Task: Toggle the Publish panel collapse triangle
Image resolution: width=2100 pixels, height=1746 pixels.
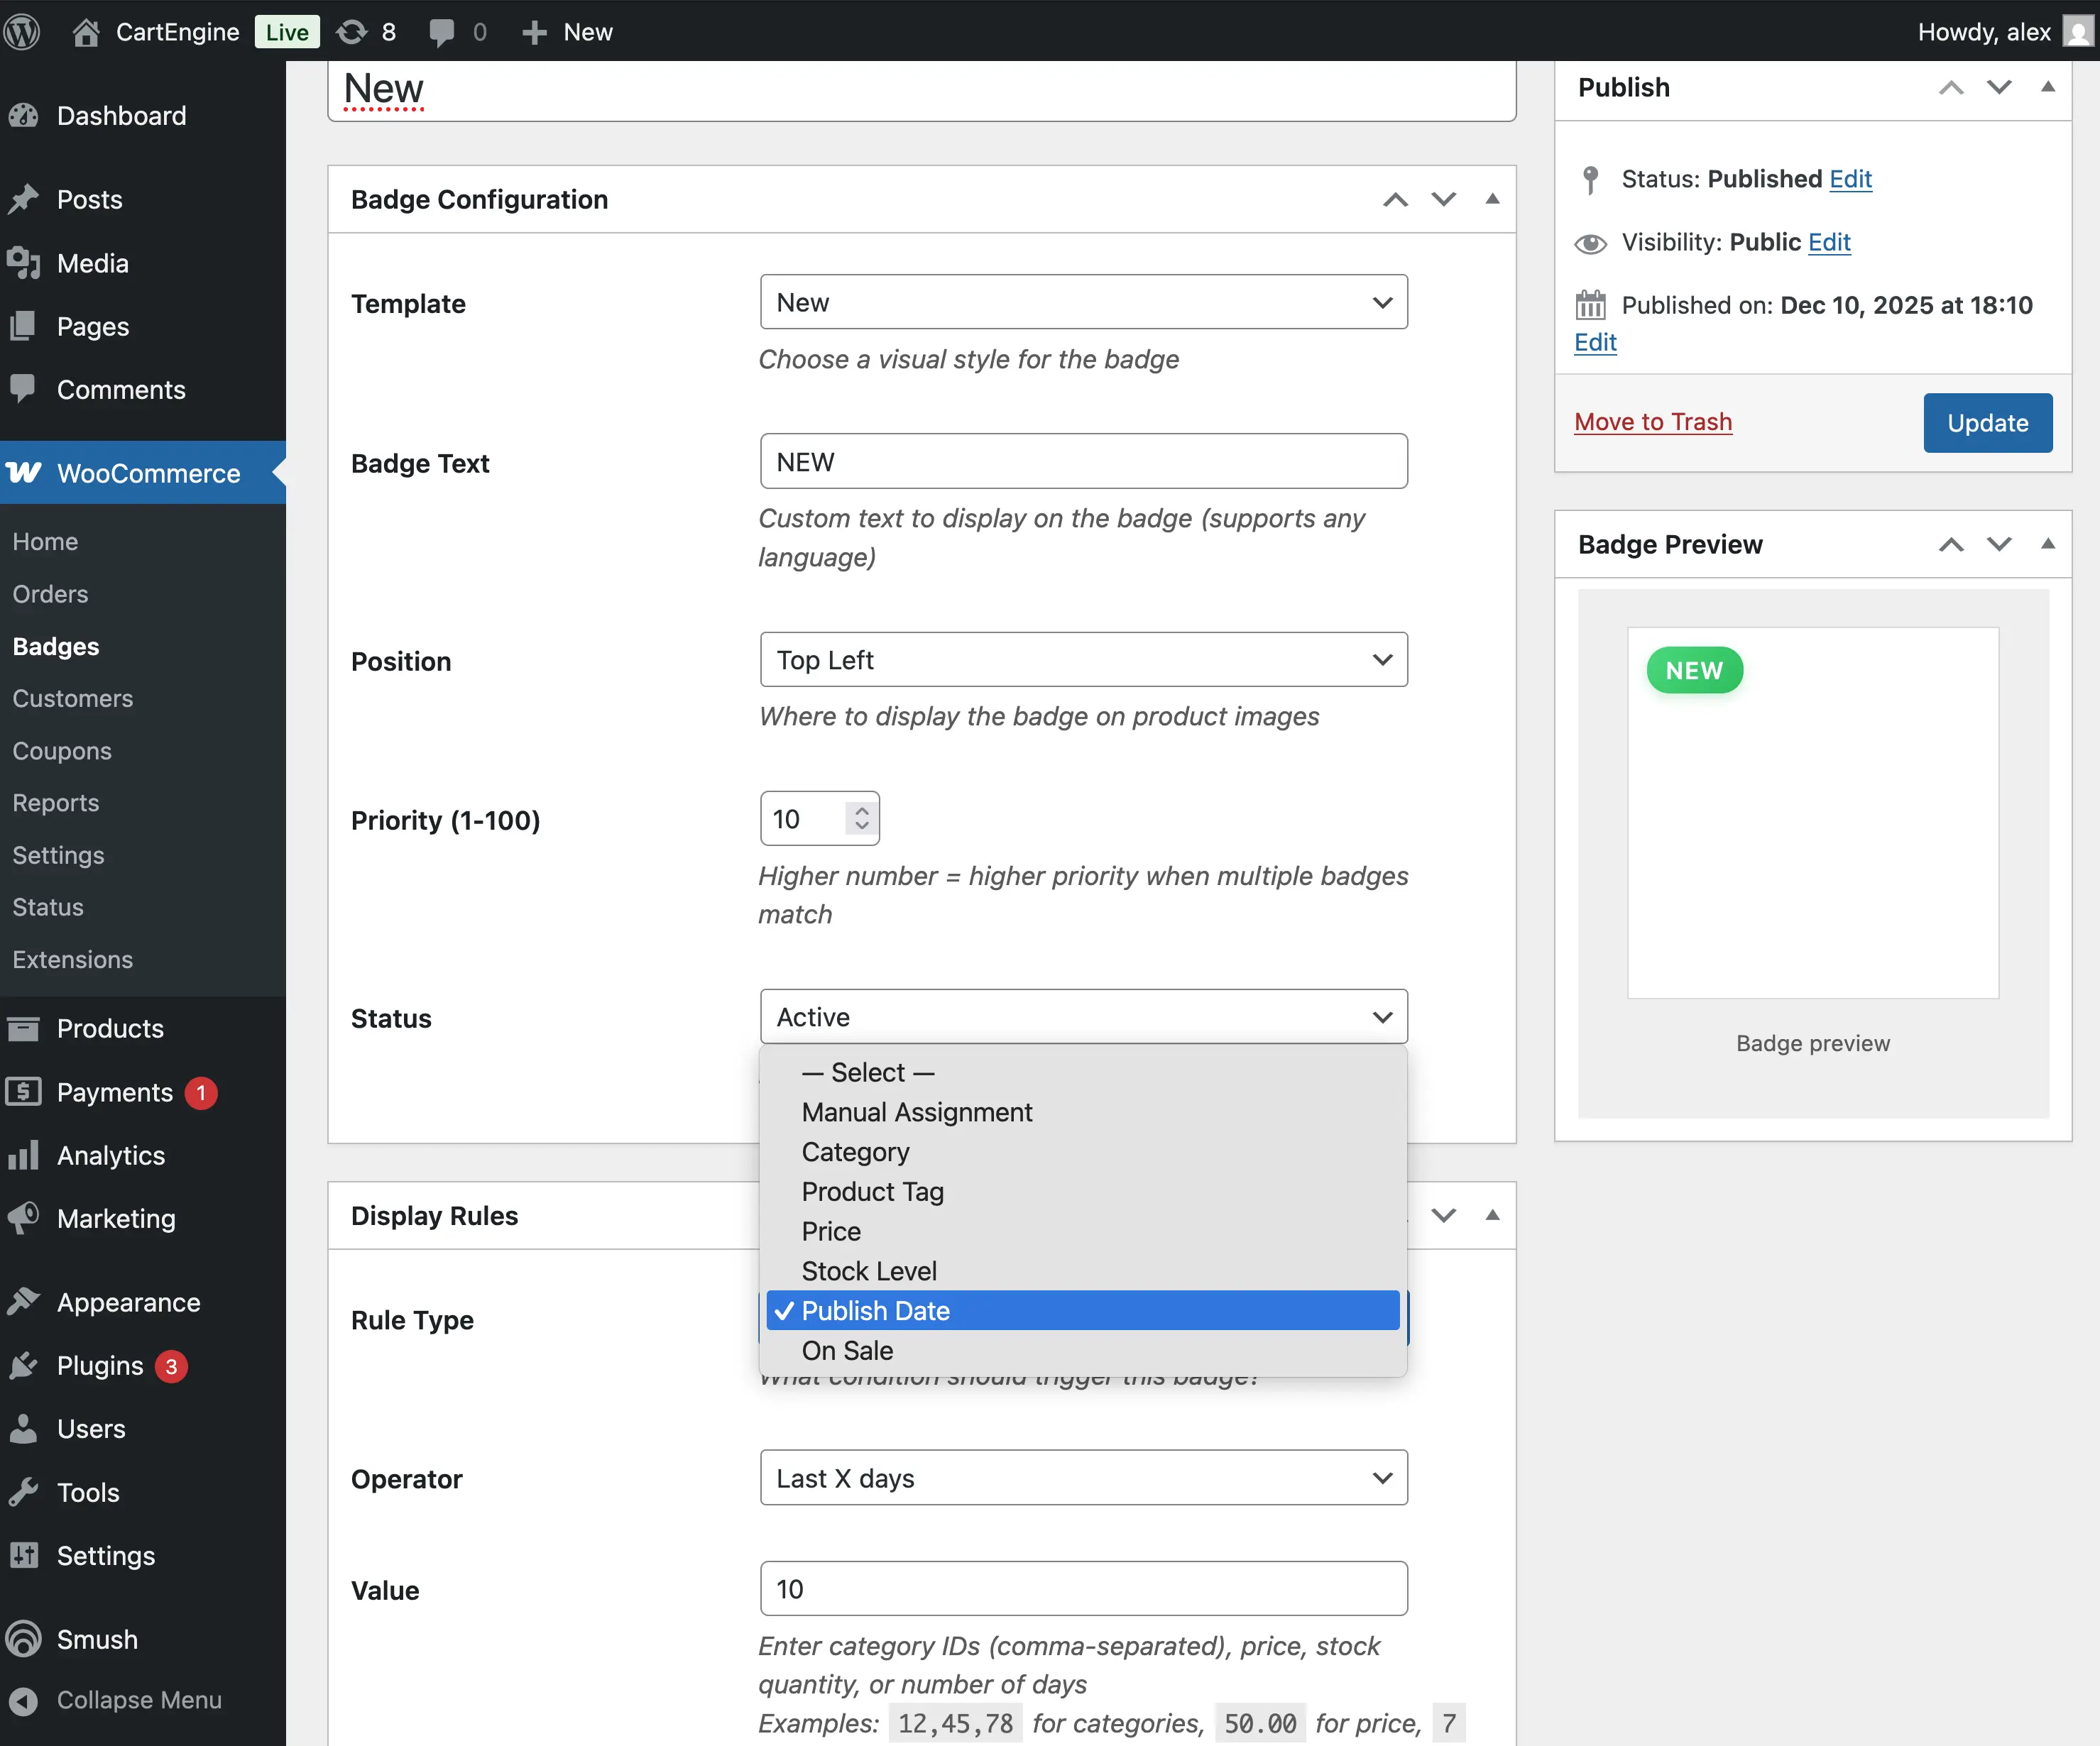Action: (2047, 87)
